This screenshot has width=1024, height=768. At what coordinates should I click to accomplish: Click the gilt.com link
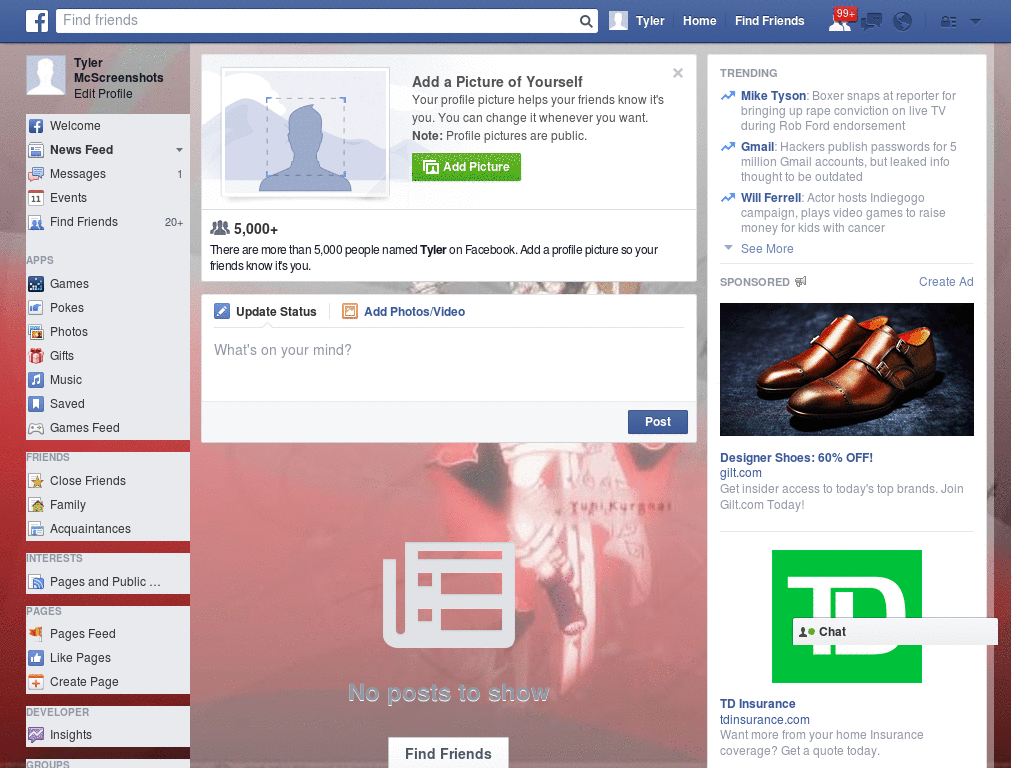coord(741,473)
